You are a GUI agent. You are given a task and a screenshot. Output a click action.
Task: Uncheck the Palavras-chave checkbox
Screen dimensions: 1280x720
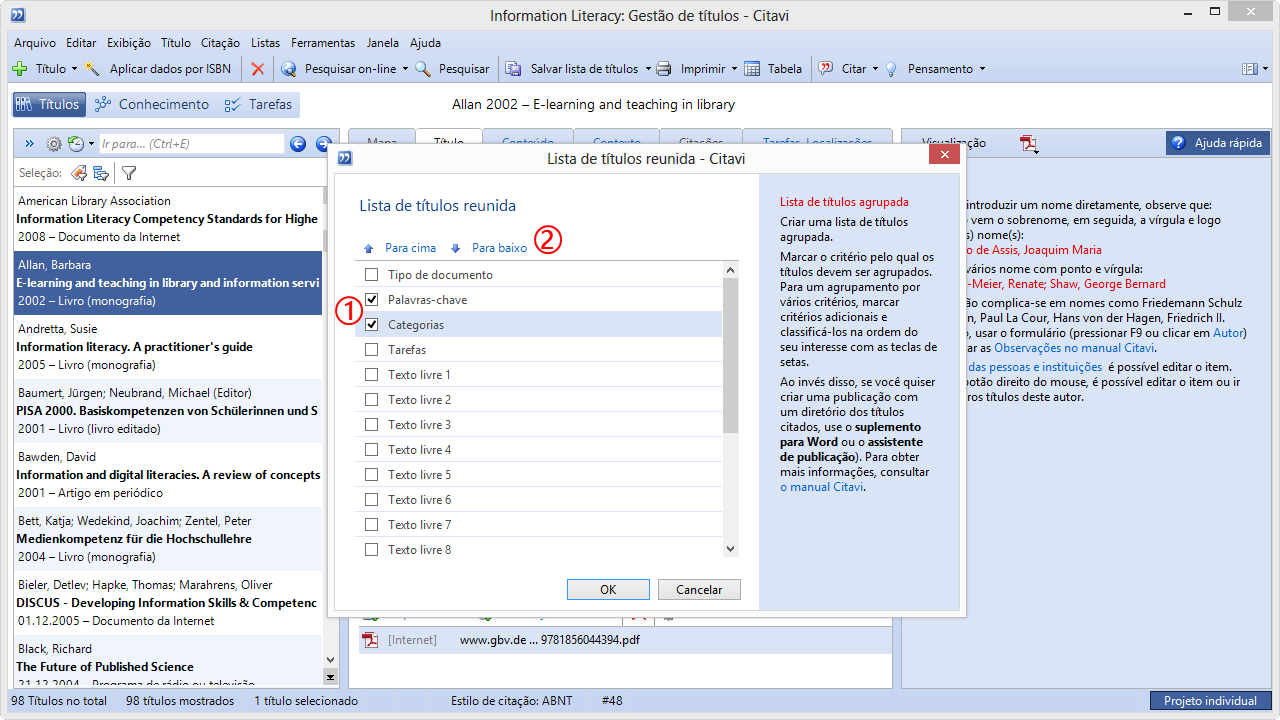pos(371,300)
